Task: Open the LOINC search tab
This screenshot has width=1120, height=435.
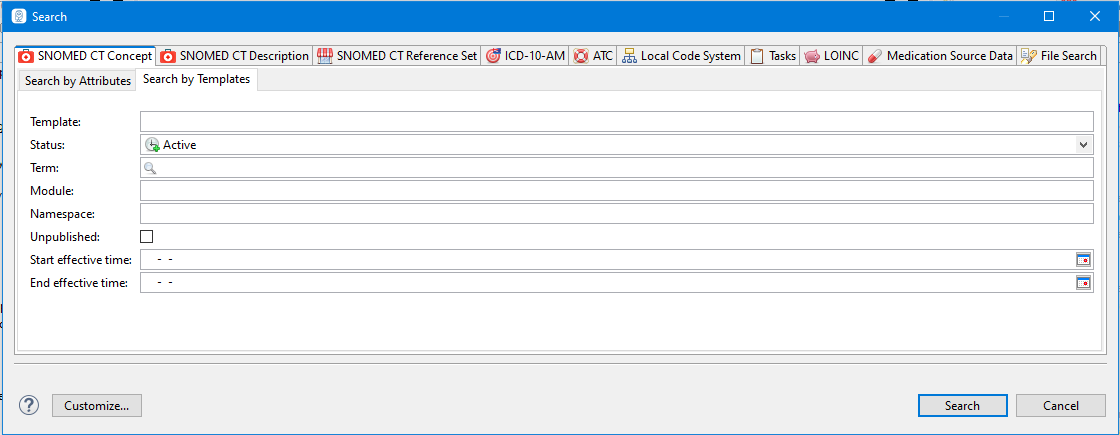Action: (830, 56)
